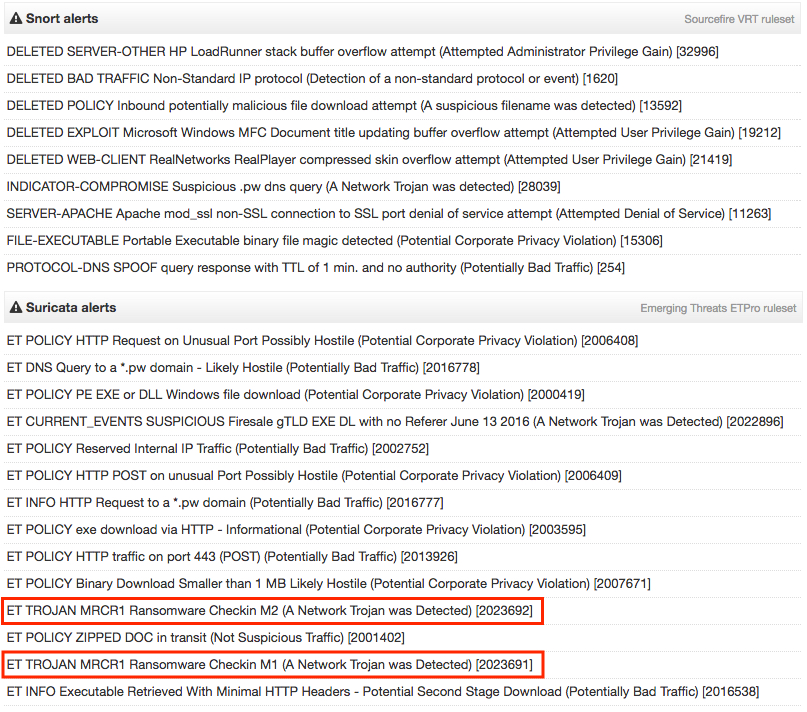Select the RealNetworks RealPlayer compressed skin alert
This screenshot has height=712, width=807.
pyautogui.click(x=369, y=160)
